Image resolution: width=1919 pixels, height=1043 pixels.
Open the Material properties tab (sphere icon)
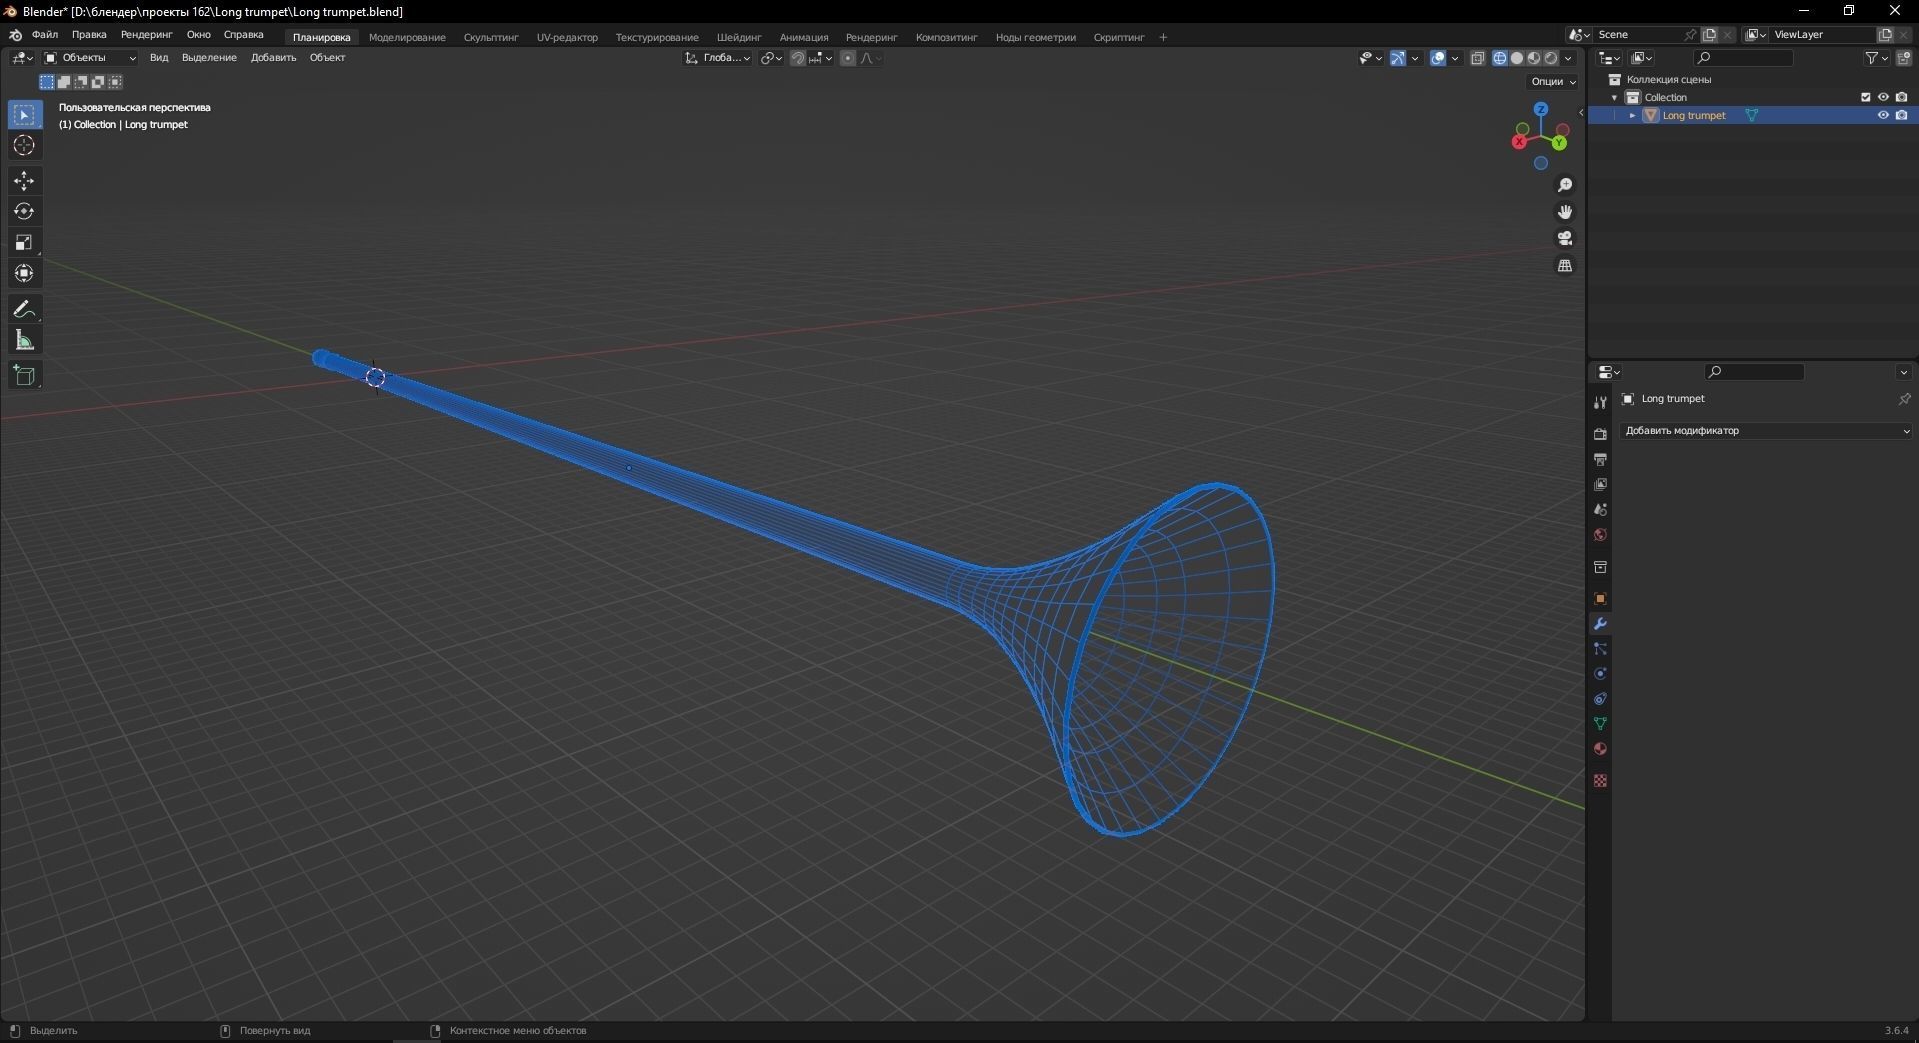coord(1600,748)
